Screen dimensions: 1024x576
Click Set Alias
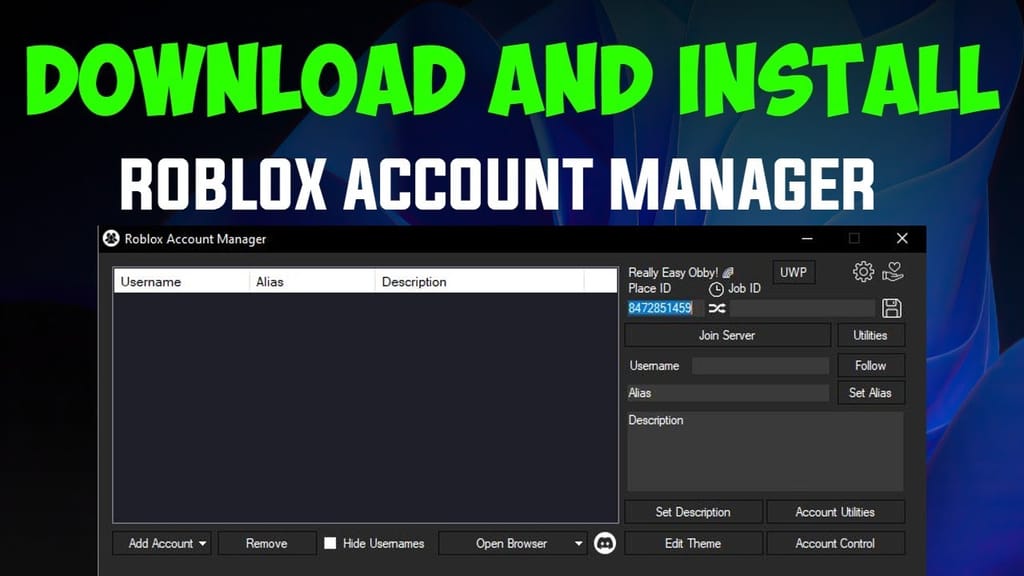869,393
